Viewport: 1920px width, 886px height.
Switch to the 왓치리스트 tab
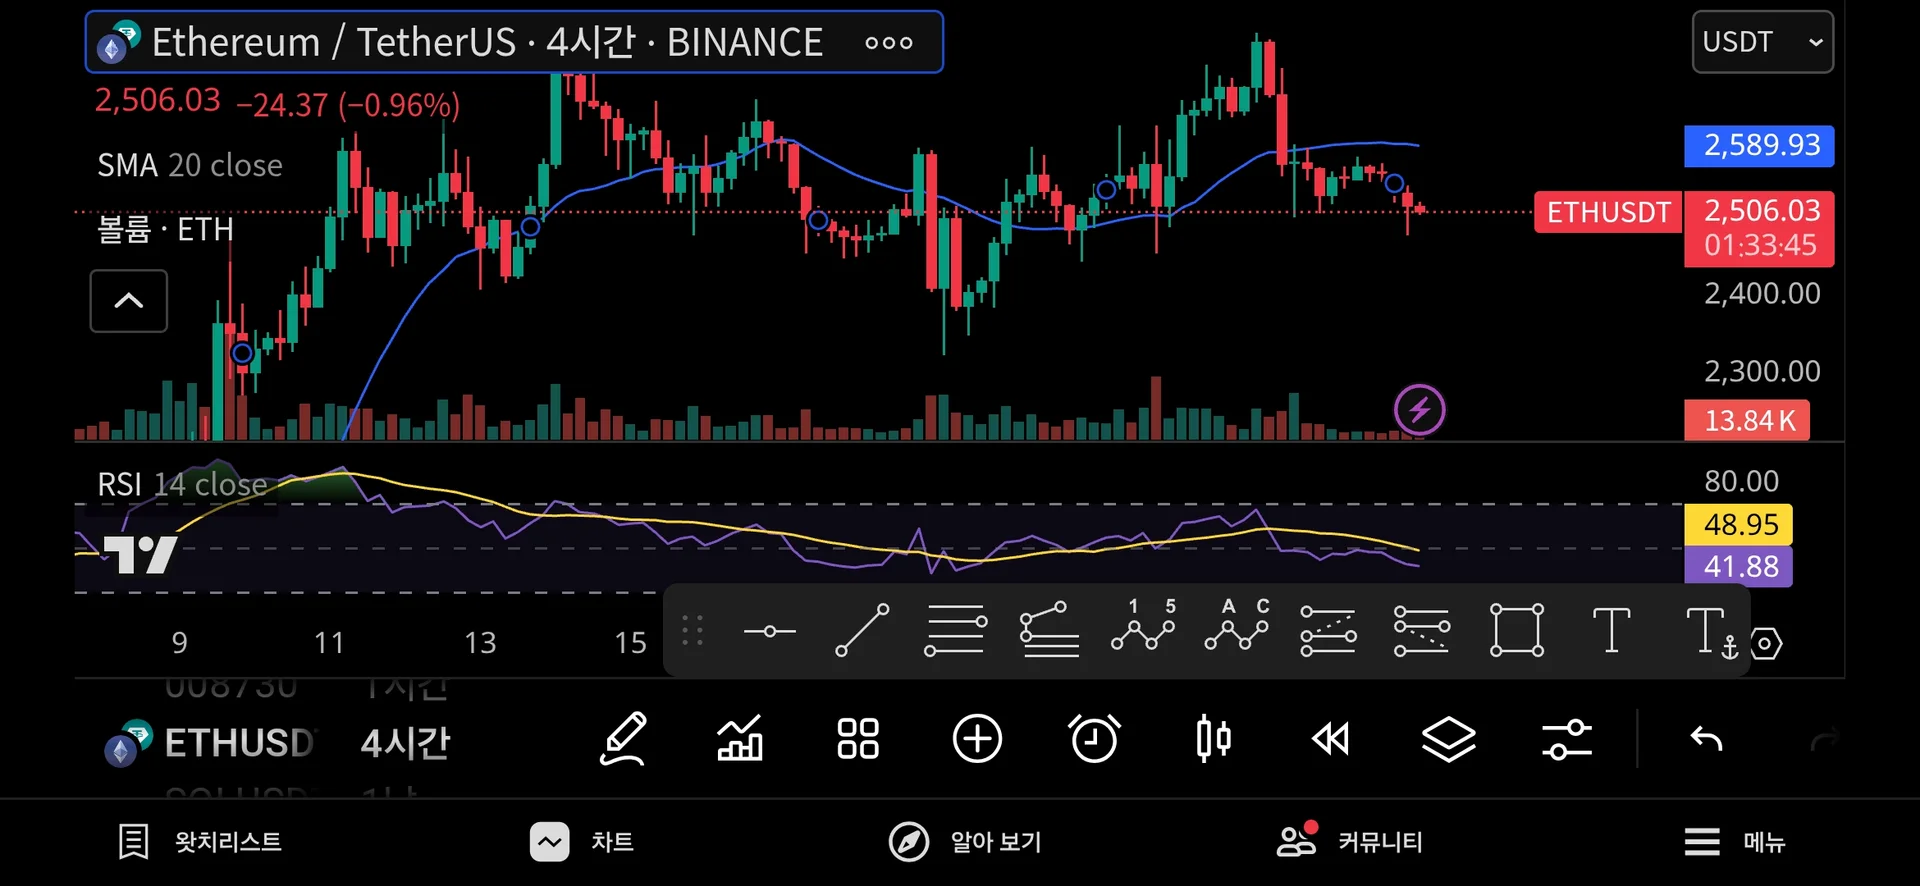[x=200, y=842]
